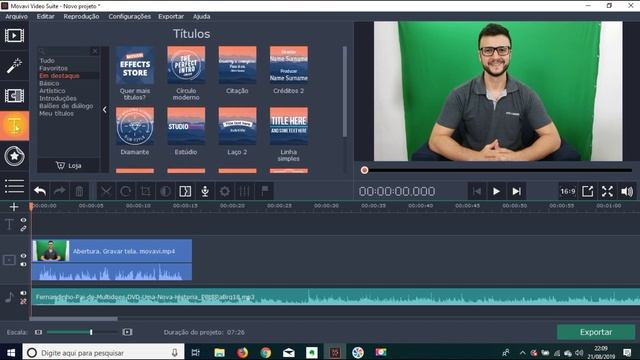Select the Favoritos category

(53, 68)
